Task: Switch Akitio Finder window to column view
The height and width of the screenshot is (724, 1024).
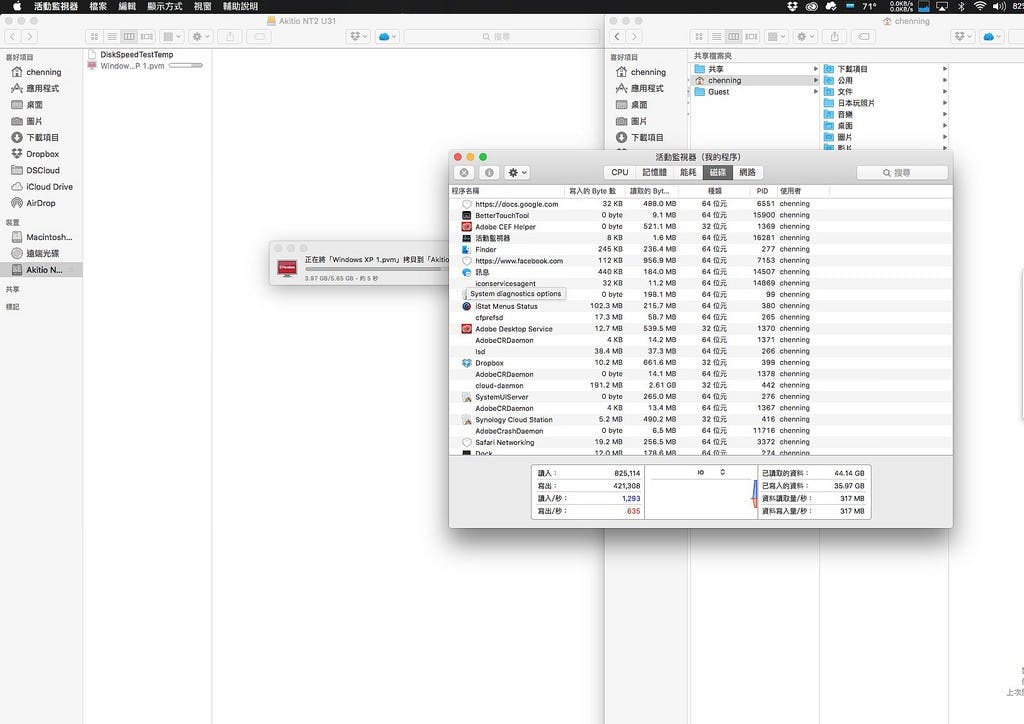Action: click(x=129, y=37)
